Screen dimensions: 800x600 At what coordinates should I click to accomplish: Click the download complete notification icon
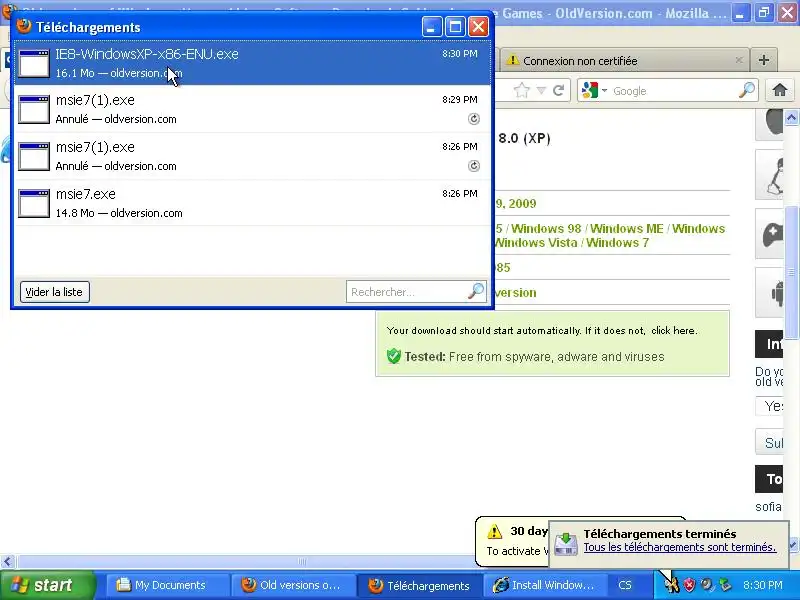(x=566, y=544)
